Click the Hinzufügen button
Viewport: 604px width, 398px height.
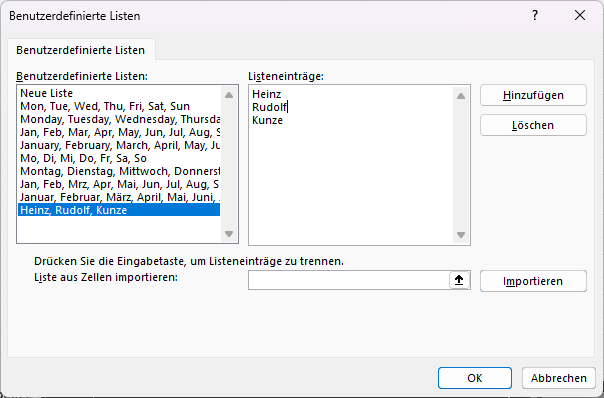(533, 95)
